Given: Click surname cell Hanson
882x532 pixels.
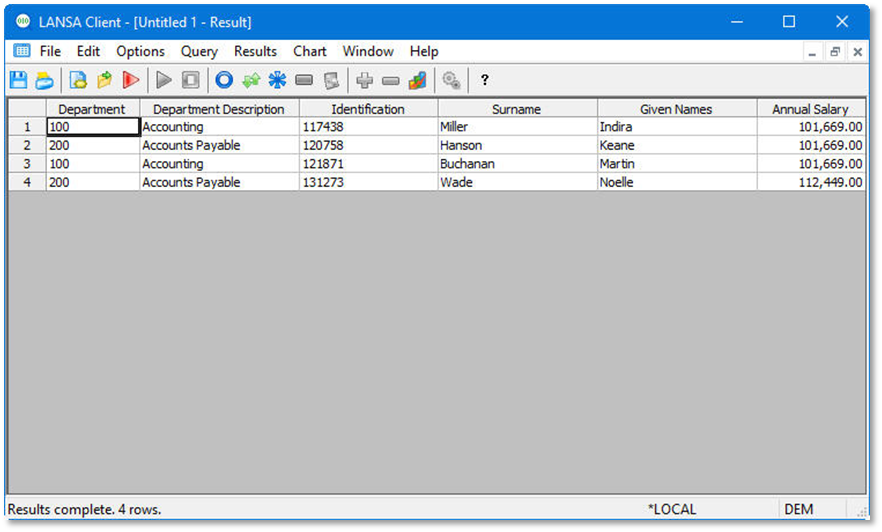Looking at the screenshot, I should tap(517, 145).
